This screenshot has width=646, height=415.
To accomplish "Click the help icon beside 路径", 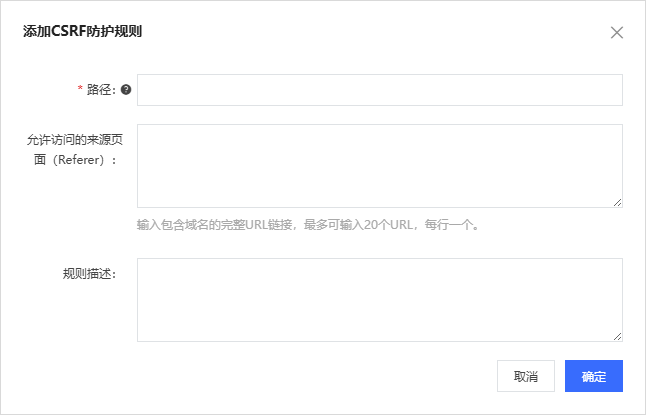I will click(126, 90).
